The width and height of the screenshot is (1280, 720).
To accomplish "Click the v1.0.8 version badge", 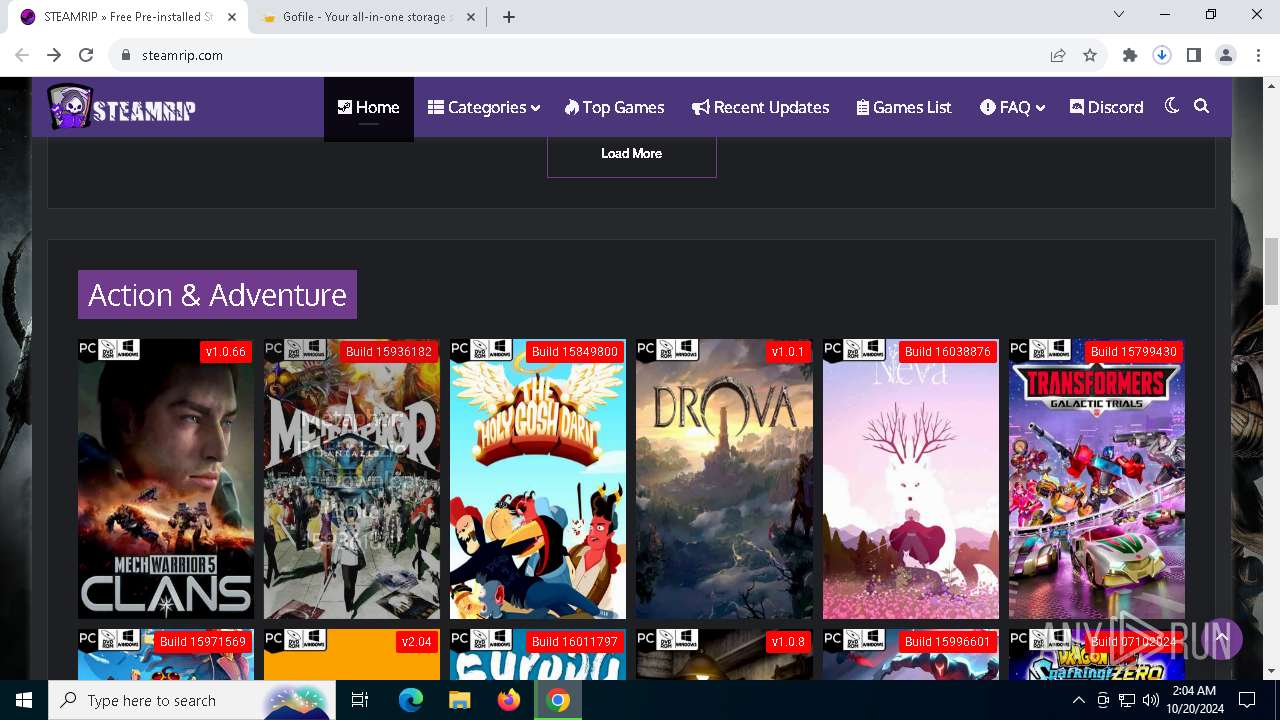I will point(788,642).
